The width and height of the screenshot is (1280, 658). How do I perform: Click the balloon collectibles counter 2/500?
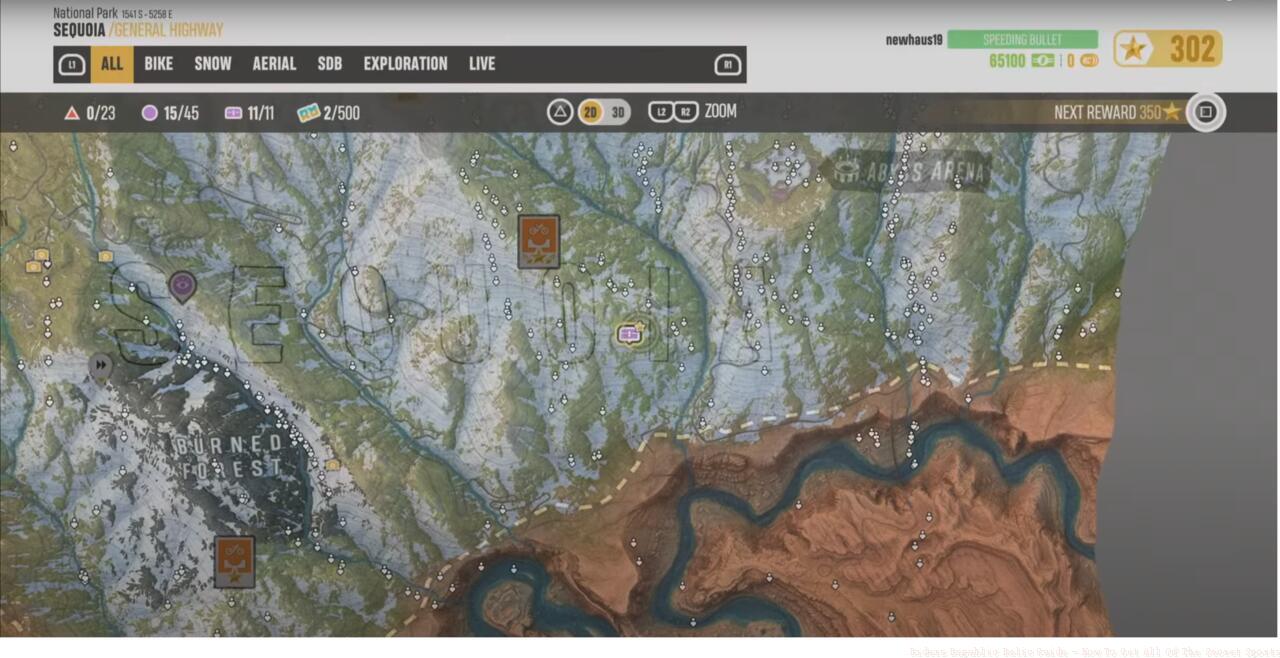point(328,113)
